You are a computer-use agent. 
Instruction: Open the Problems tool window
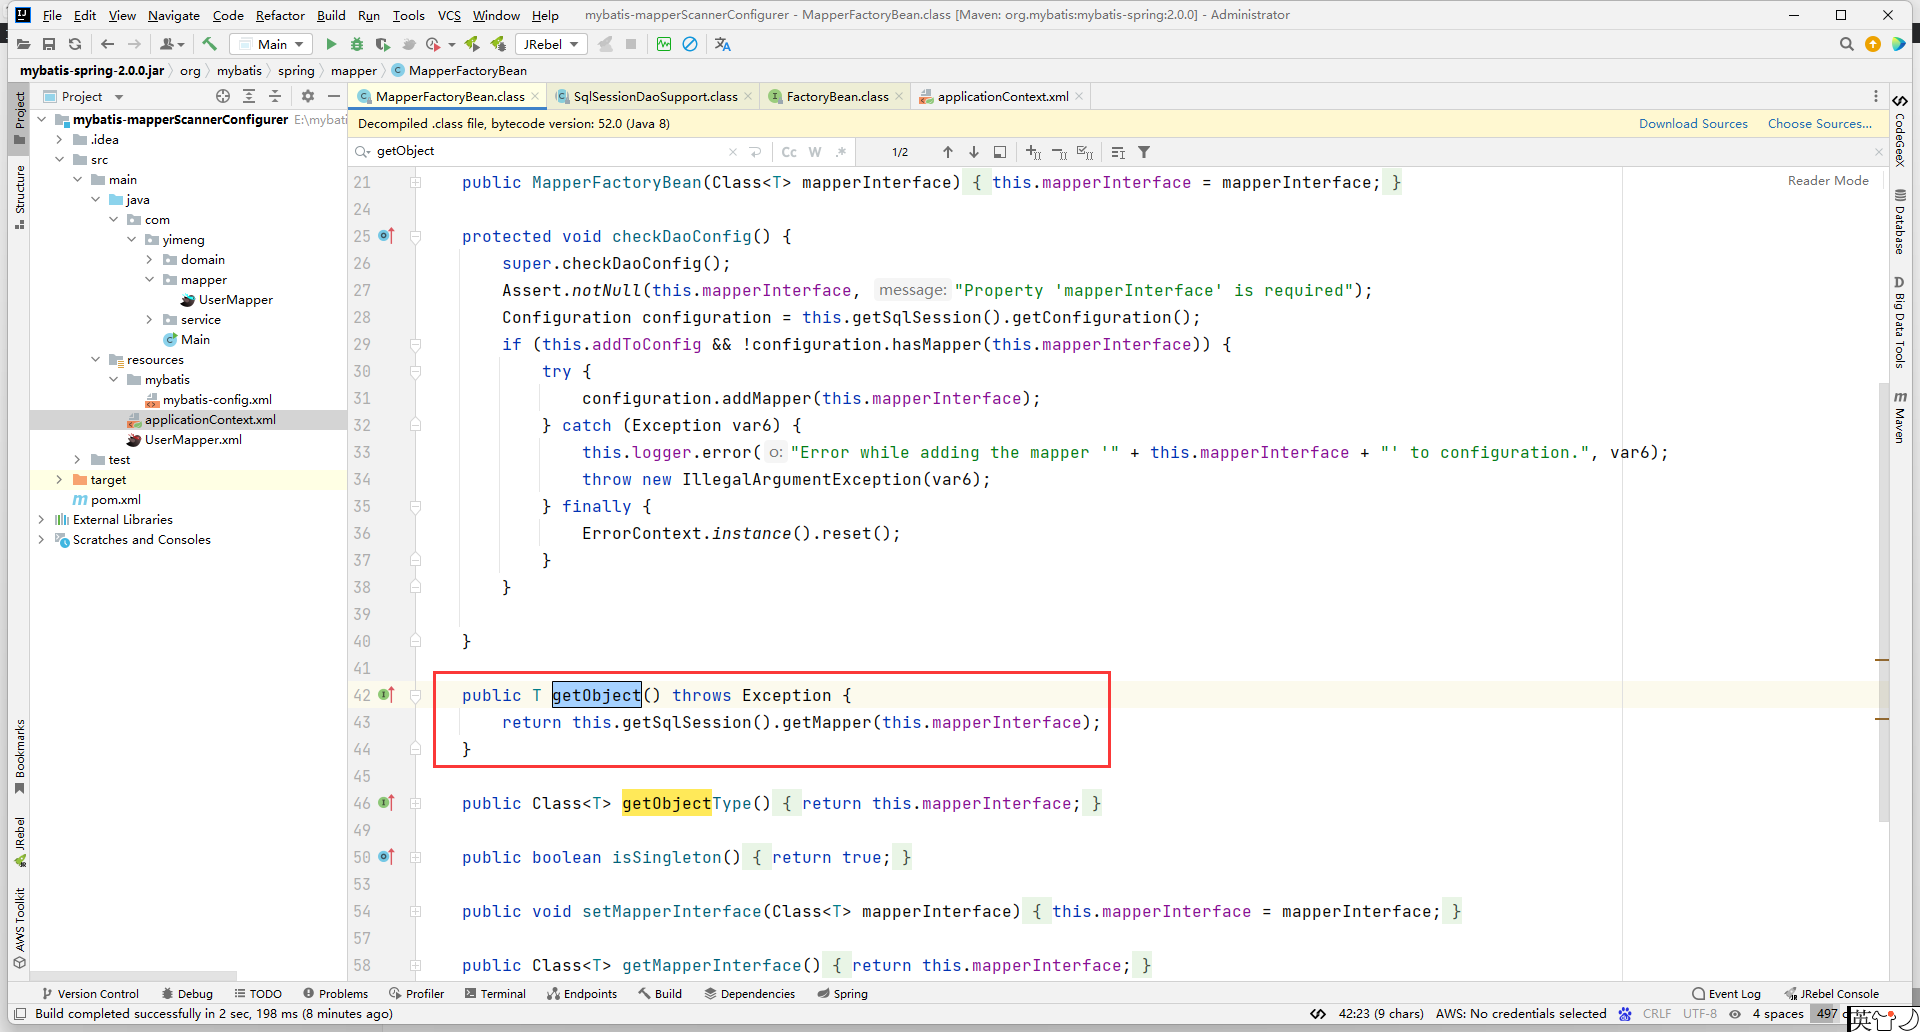click(x=336, y=994)
